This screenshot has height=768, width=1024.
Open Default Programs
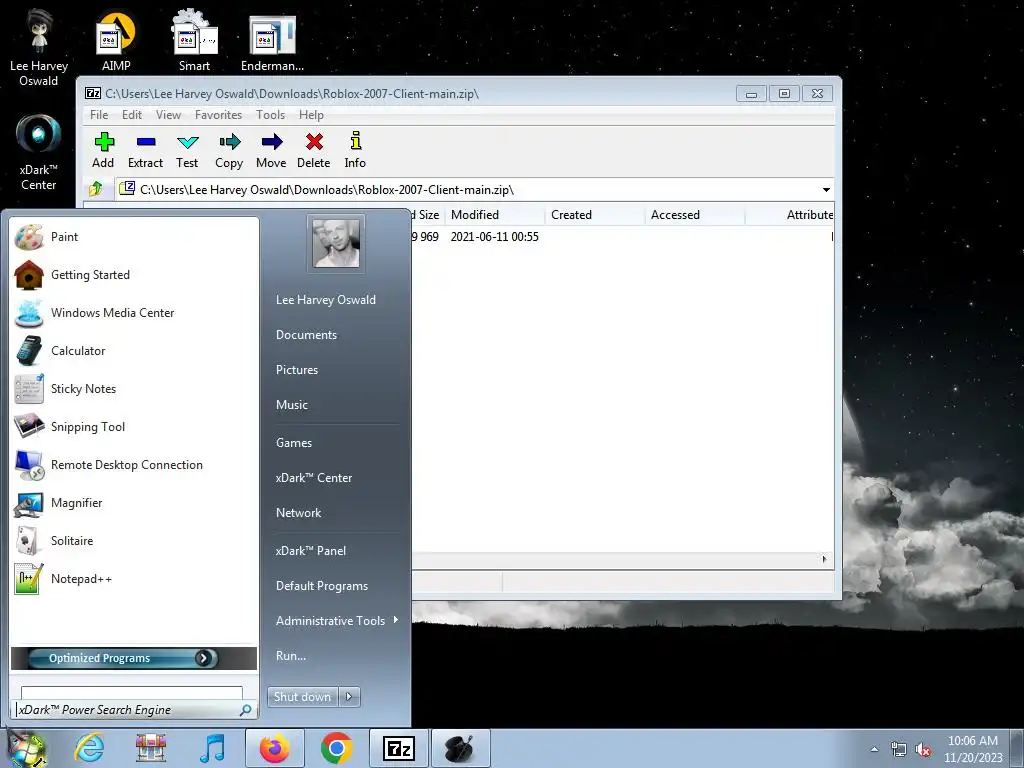[x=322, y=586]
